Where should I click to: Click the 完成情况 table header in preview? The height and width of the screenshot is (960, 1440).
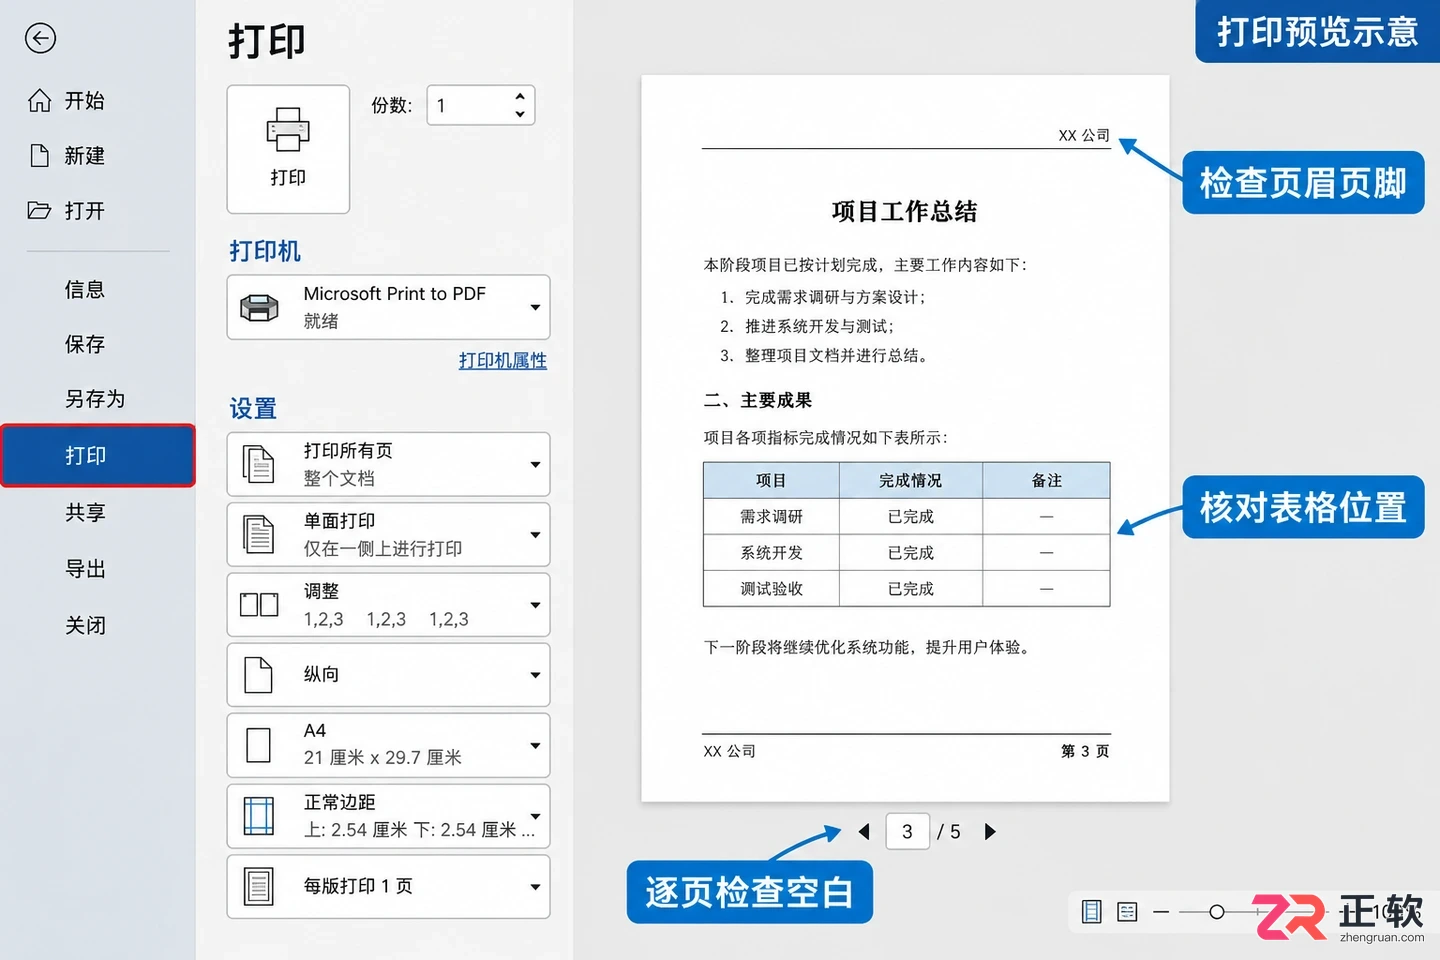point(910,481)
